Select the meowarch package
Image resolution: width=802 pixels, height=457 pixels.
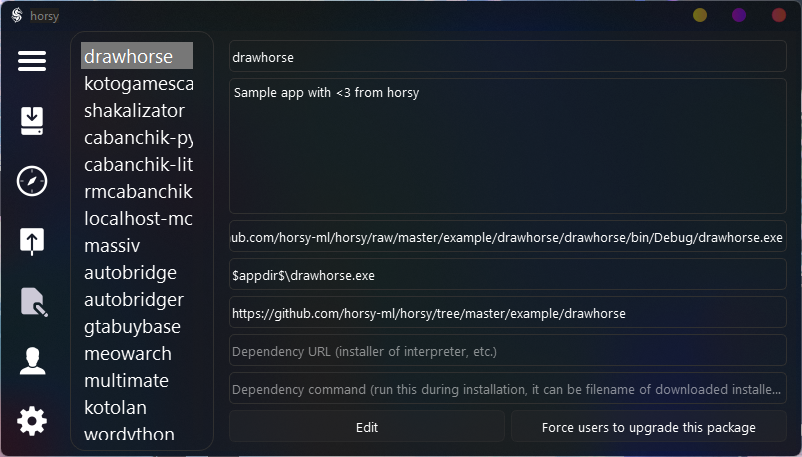click(127, 353)
